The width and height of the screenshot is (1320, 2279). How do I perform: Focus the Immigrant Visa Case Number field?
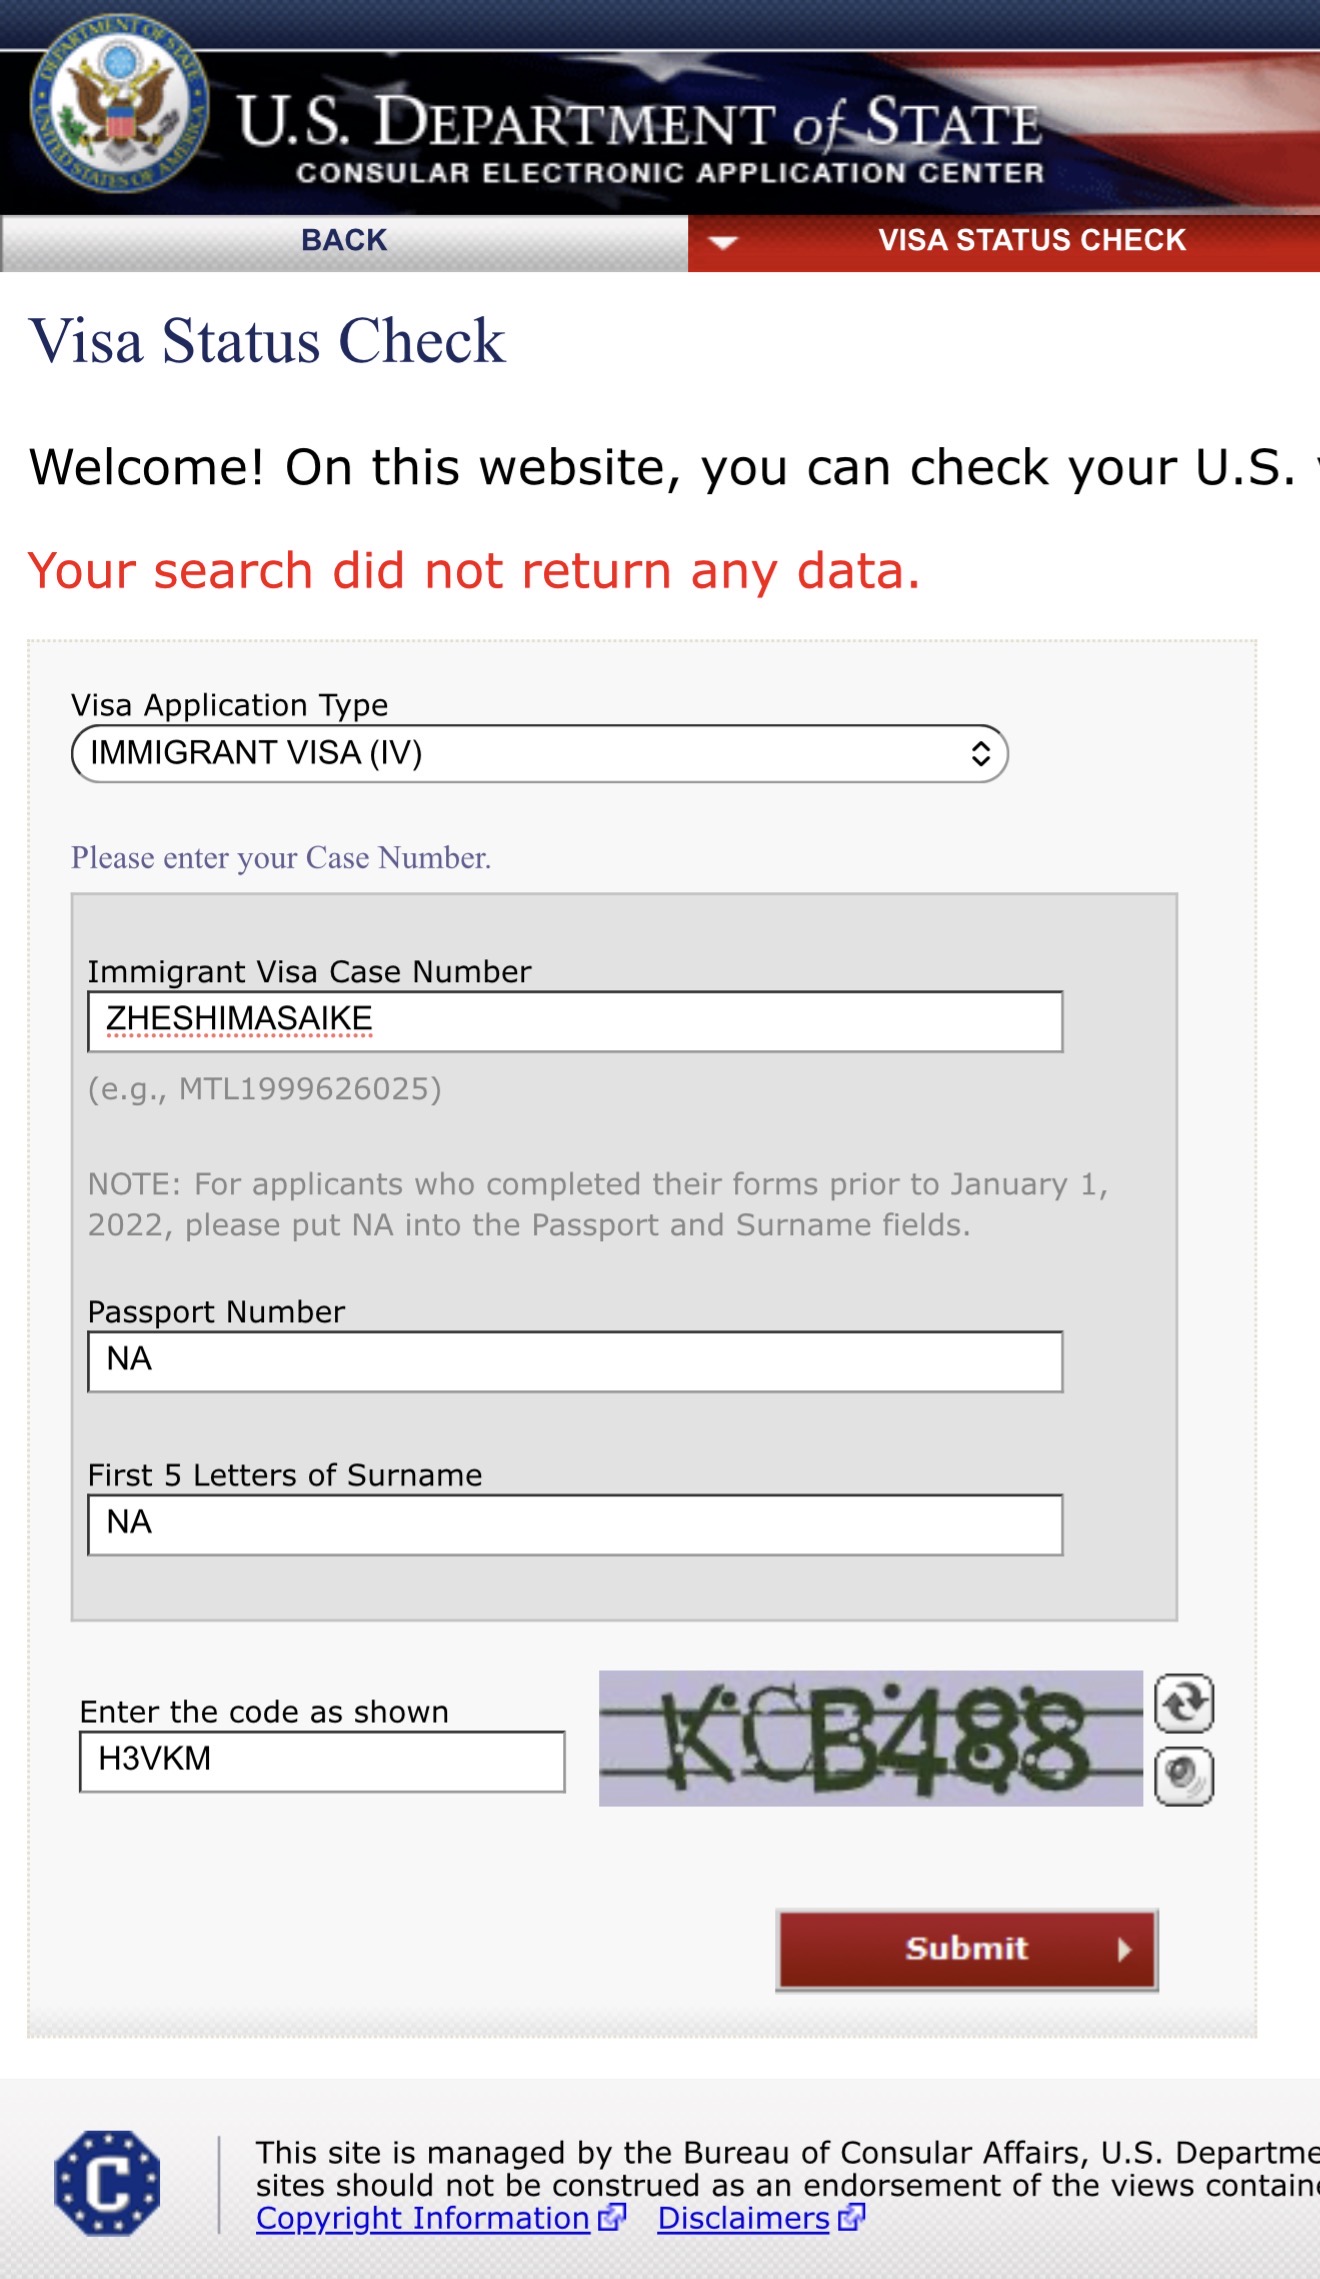[575, 1021]
